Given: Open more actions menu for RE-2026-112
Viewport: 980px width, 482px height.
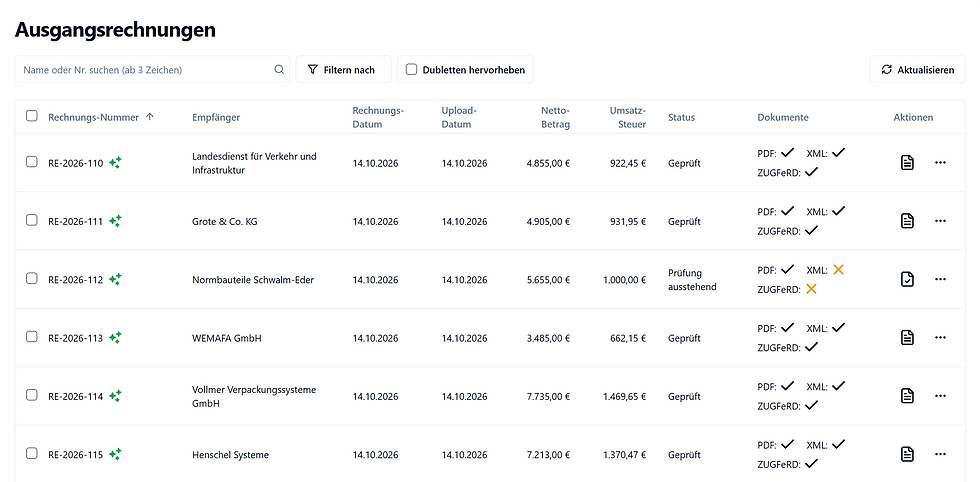Looking at the screenshot, I should tap(940, 279).
